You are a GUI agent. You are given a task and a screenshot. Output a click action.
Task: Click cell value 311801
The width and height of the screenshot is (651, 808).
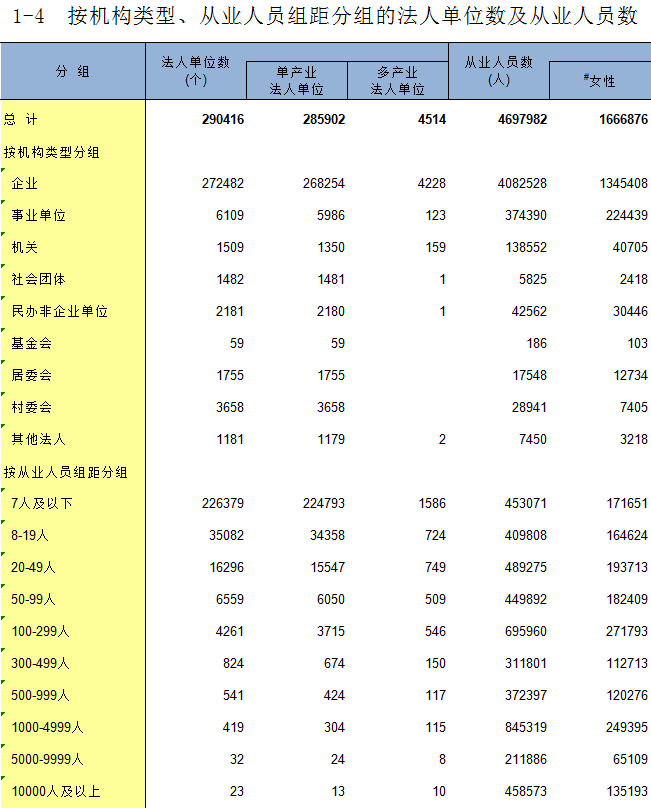click(525, 663)
